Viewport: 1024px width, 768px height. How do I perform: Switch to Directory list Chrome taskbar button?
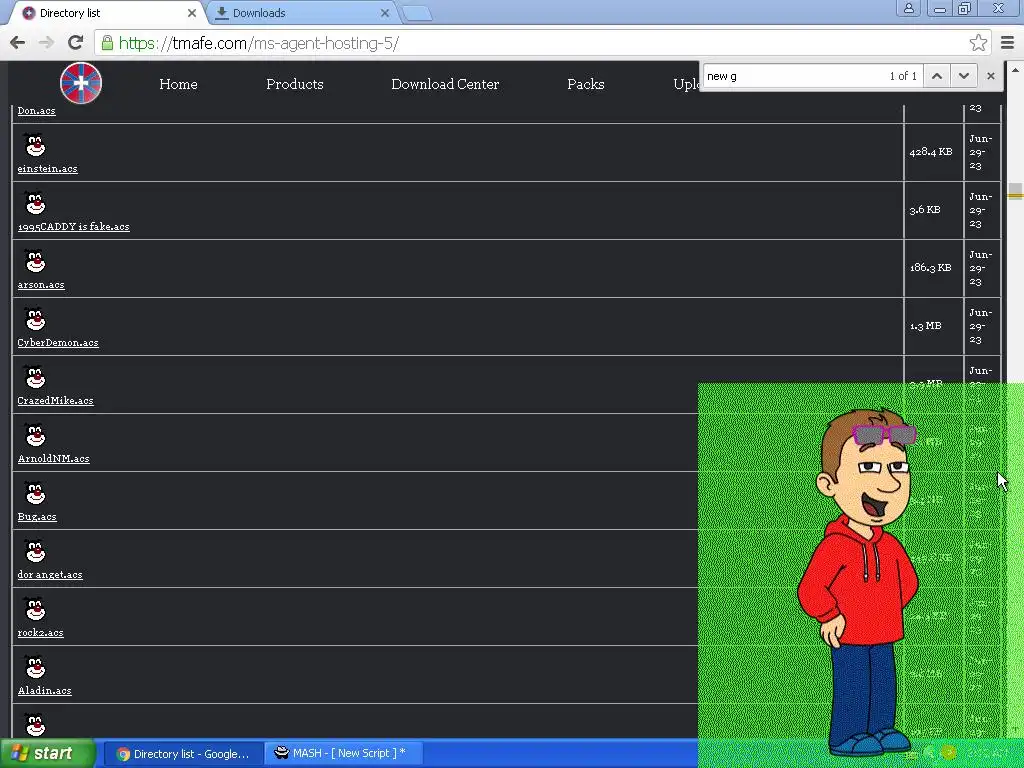pyautogui.click(x=184, y=754)
